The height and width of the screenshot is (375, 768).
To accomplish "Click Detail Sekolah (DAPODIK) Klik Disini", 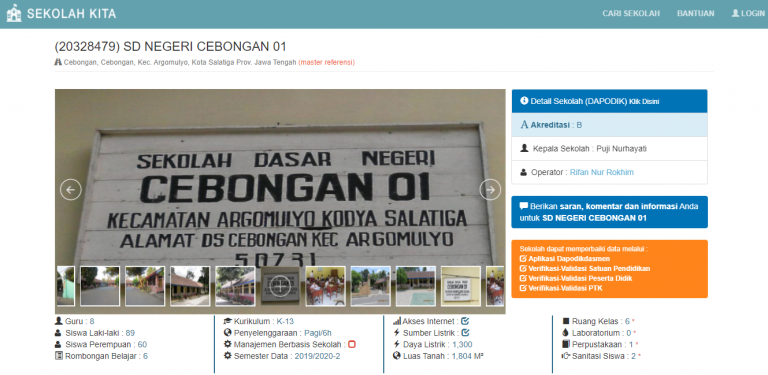I will [609, 101].
